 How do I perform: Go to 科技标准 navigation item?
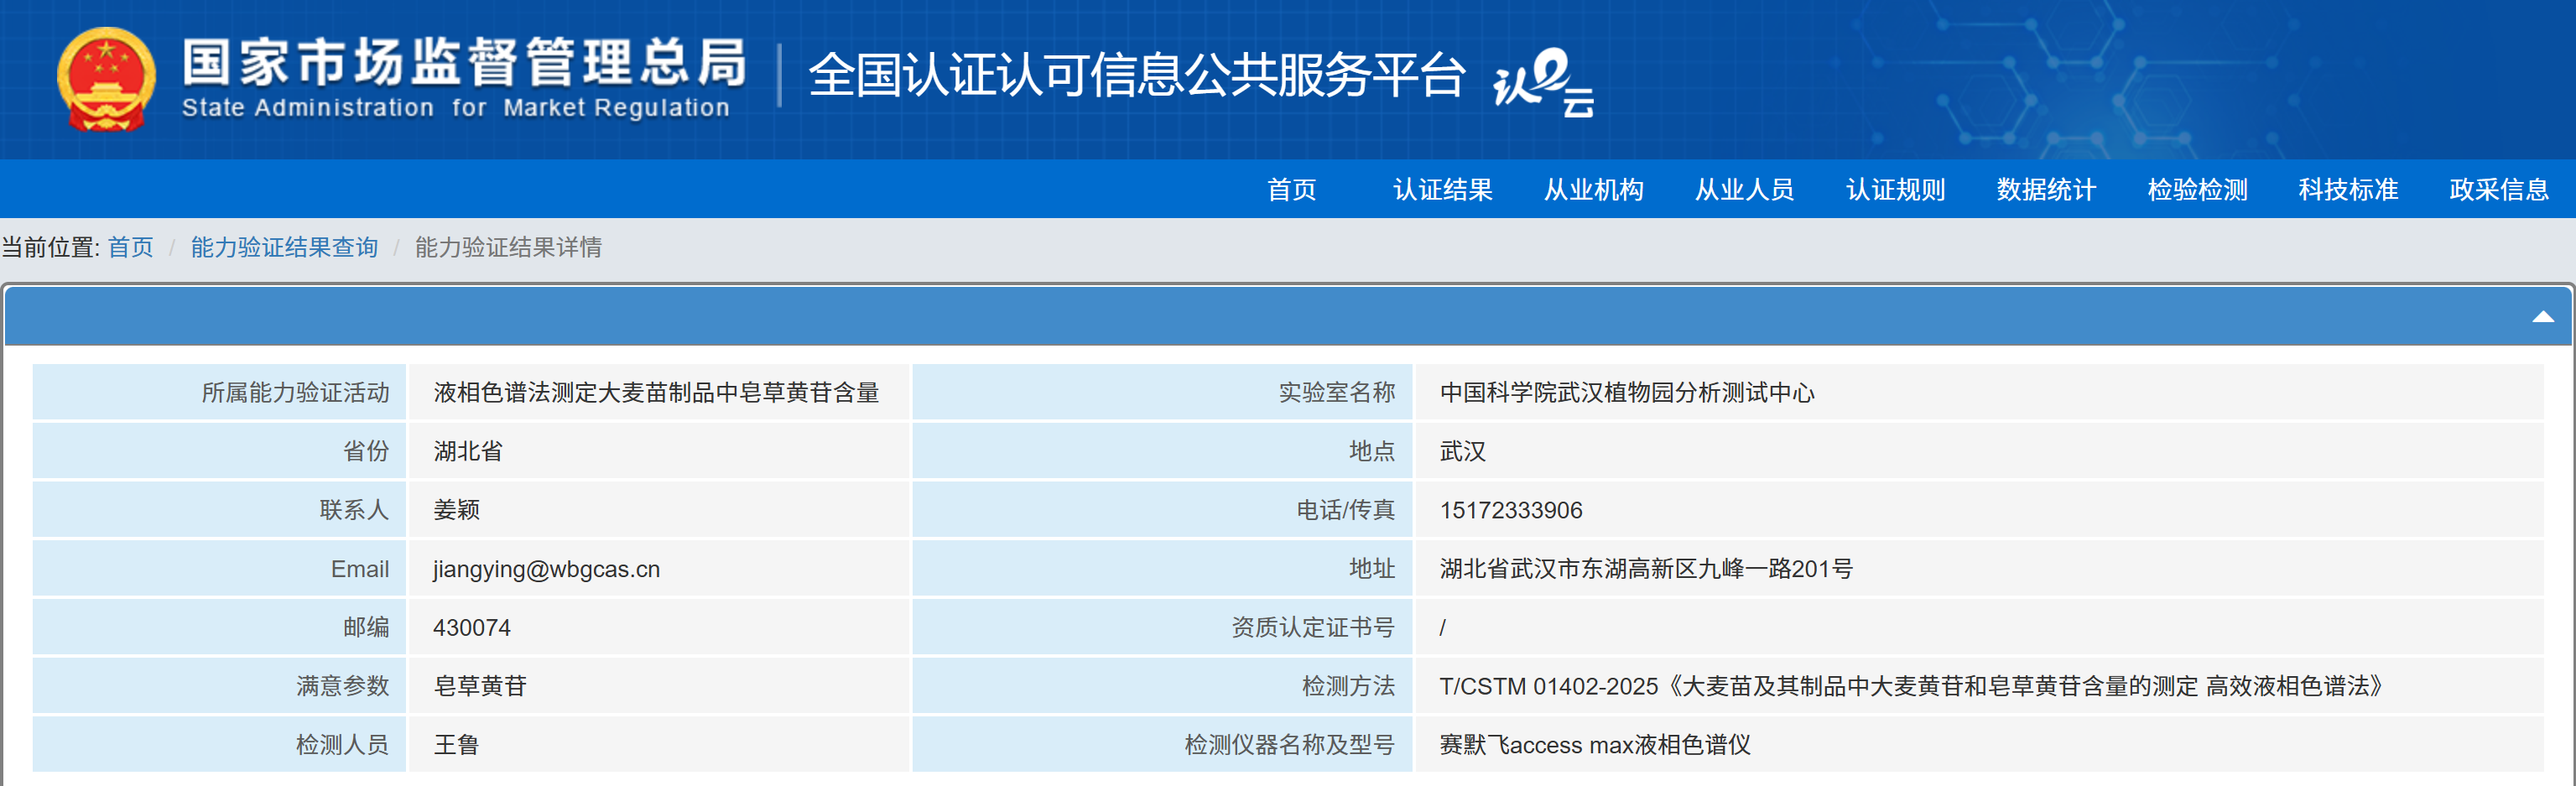click(x=2348, y=190)
